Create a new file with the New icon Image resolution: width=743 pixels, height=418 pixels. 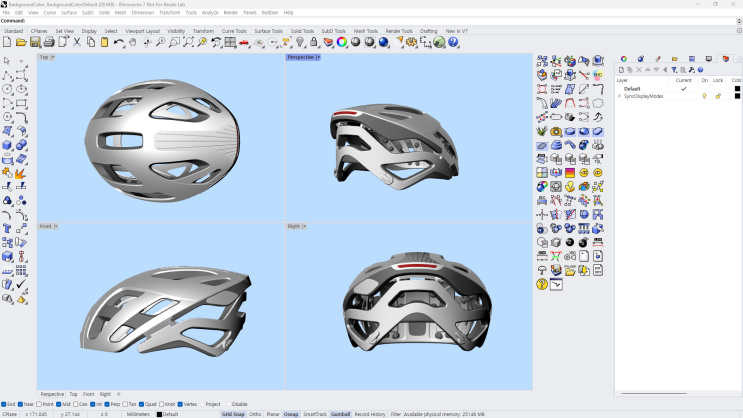coord(7,42)
